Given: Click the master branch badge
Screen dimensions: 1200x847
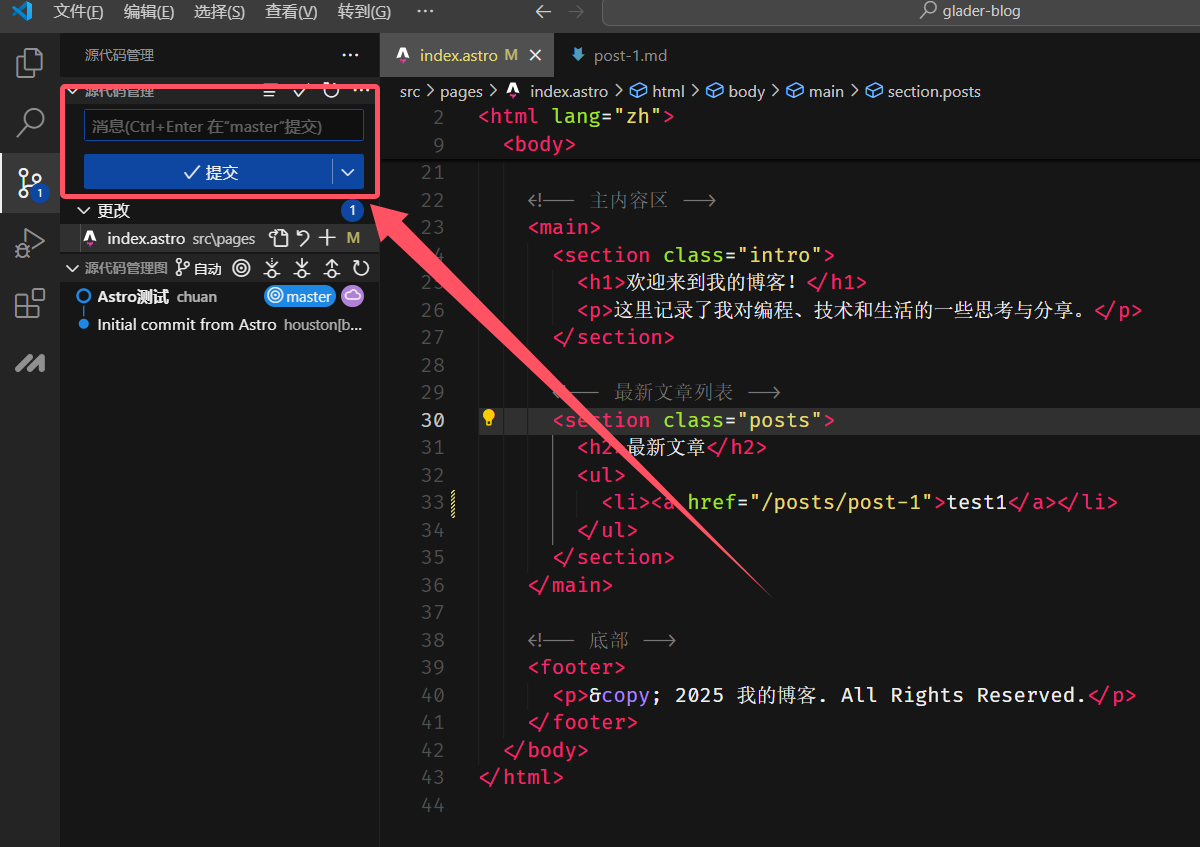Looking at the screenshot, I should click(x=300, y=296).
